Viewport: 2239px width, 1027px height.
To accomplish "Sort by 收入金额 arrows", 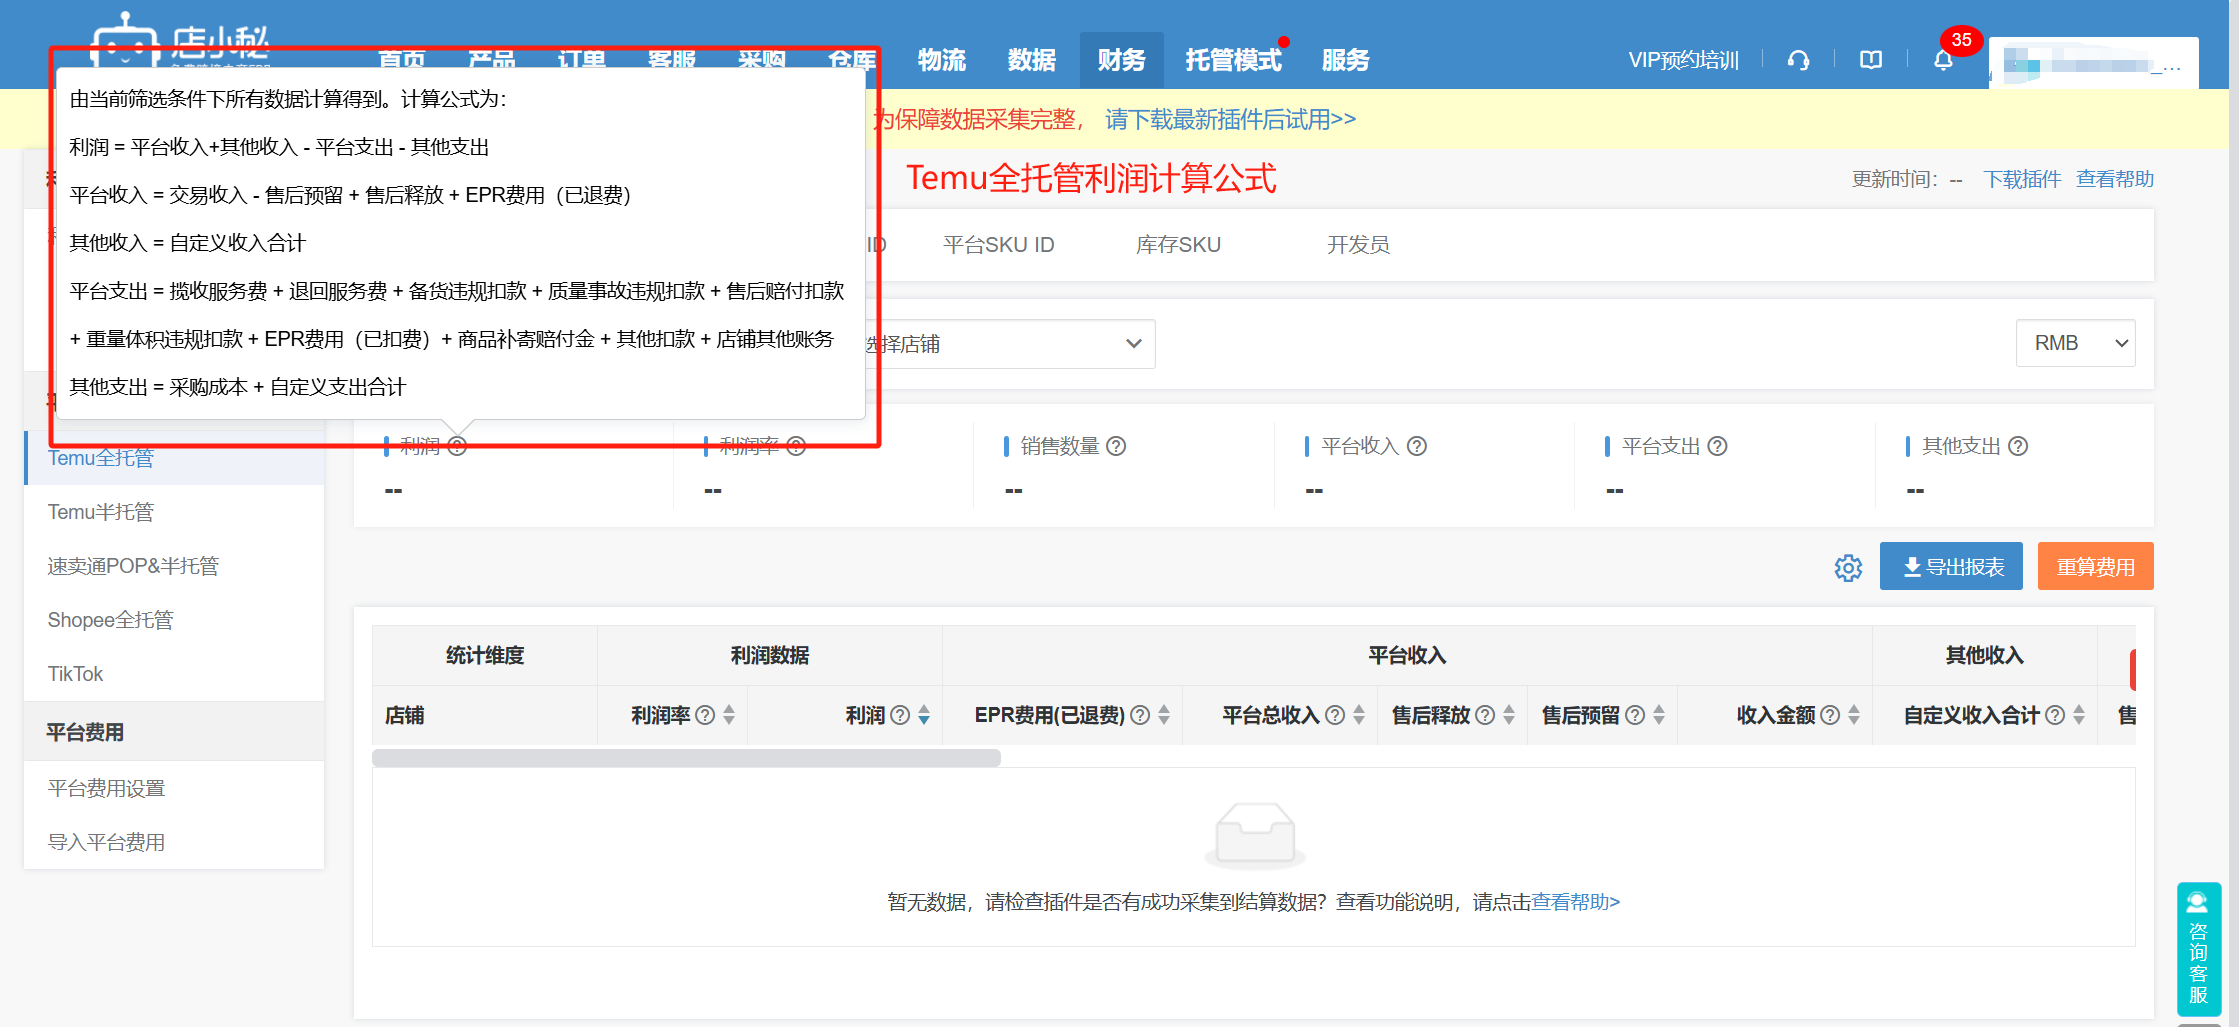I will (1854, 715).
